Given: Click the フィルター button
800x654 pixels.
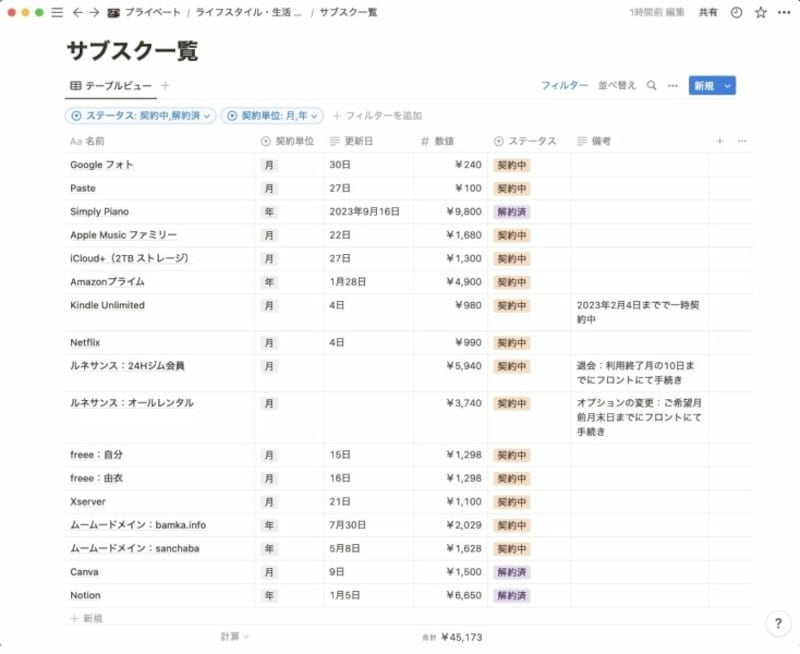Looking at the screenshot, I should point(564,86).
